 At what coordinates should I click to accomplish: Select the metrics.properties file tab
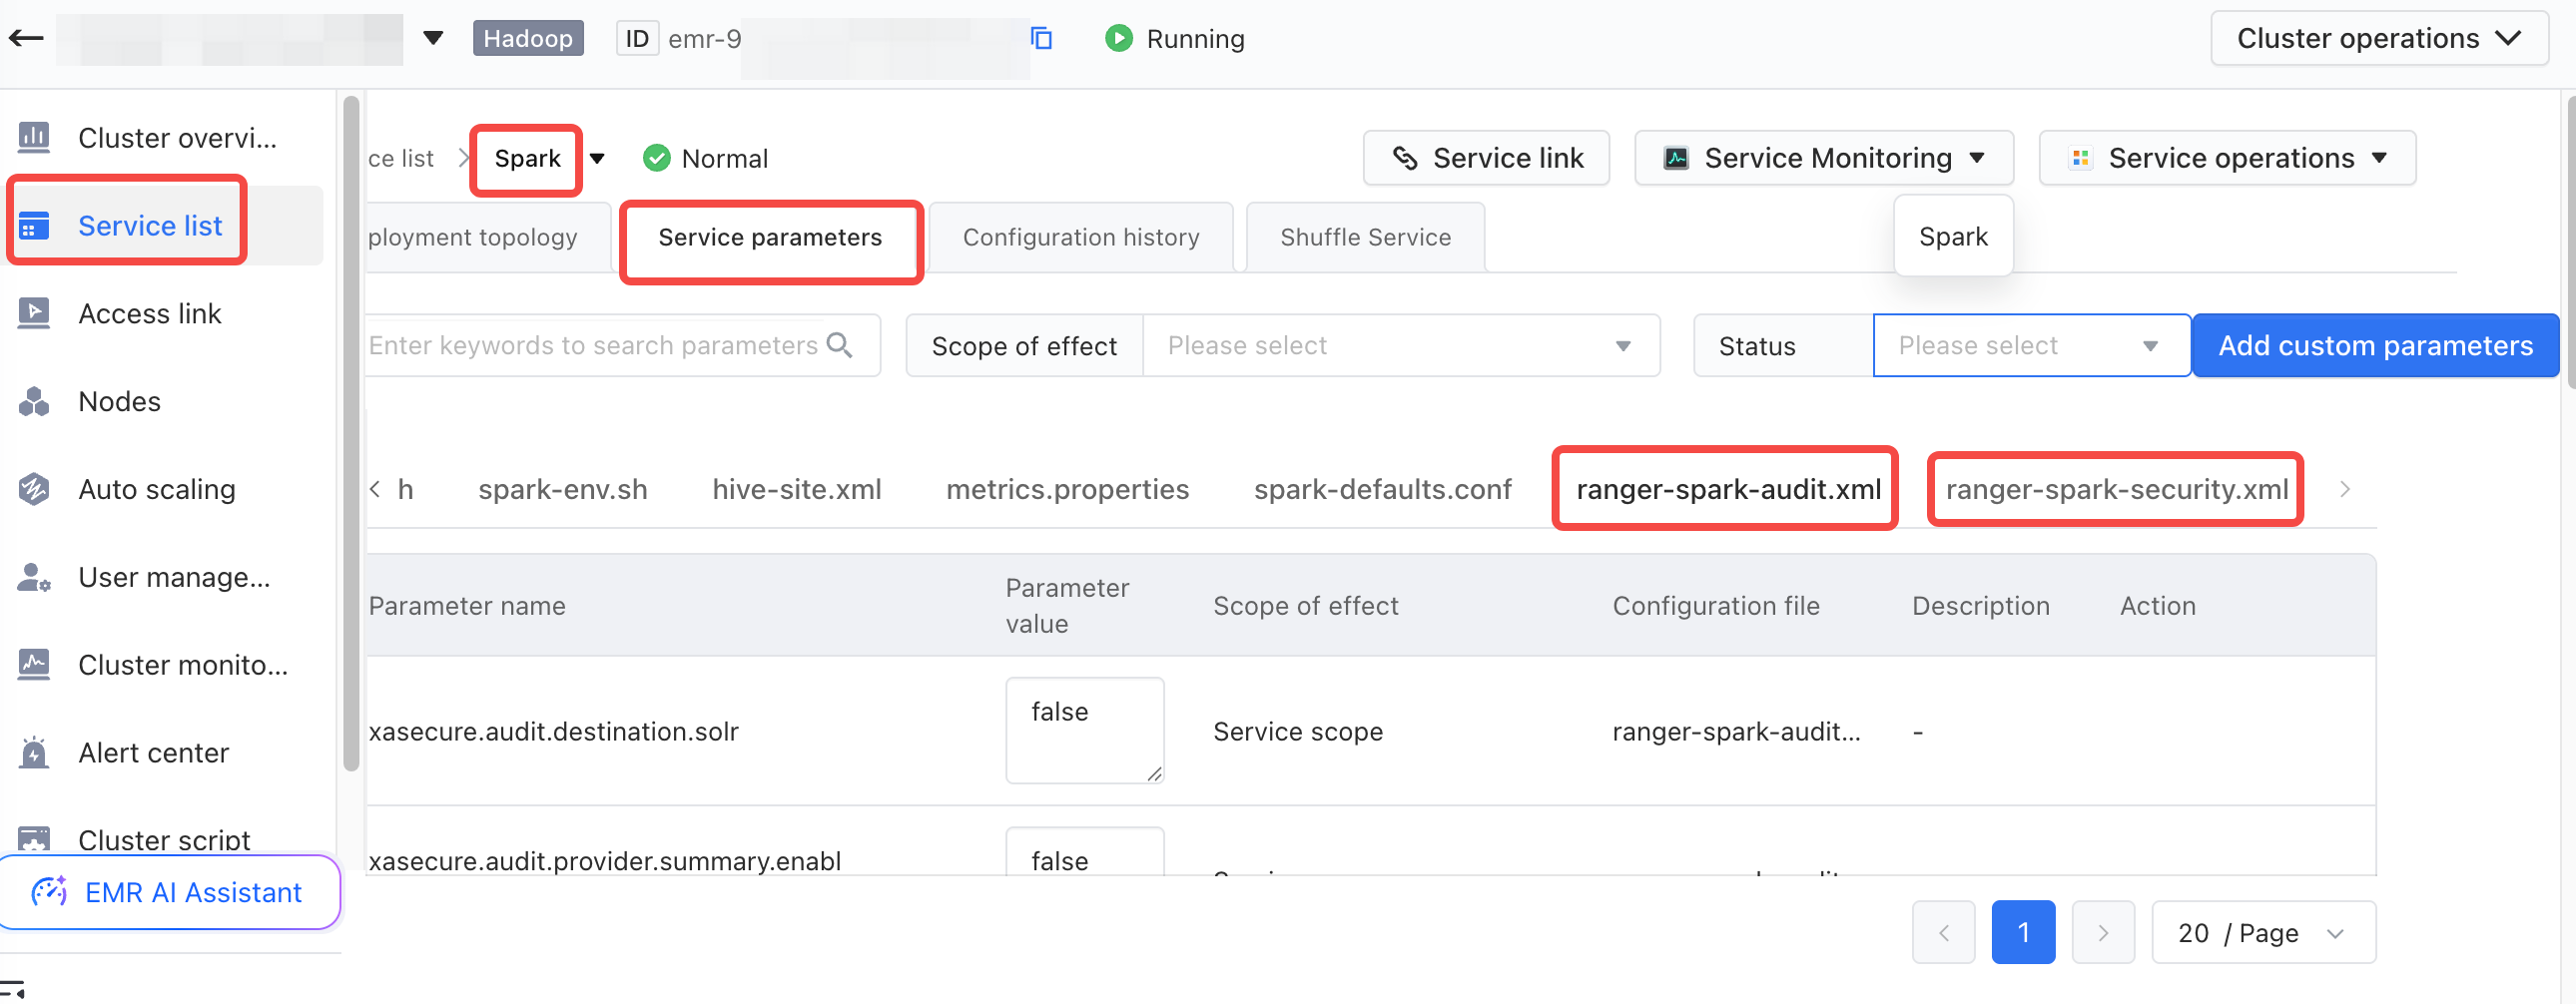coord(1067,489)
